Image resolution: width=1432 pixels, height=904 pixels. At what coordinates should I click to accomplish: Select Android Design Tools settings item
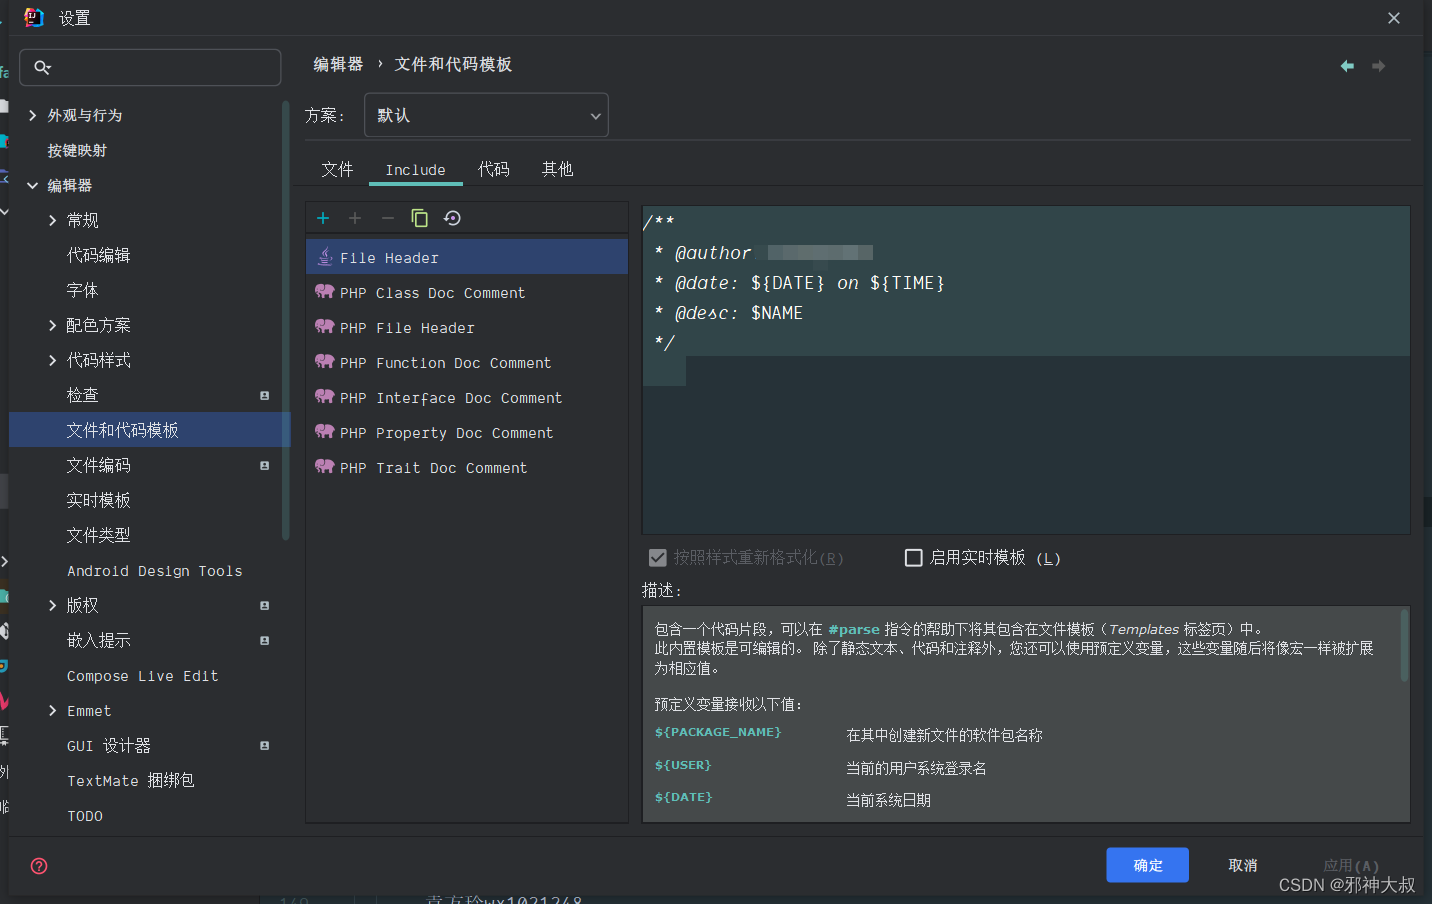(154, 571)
